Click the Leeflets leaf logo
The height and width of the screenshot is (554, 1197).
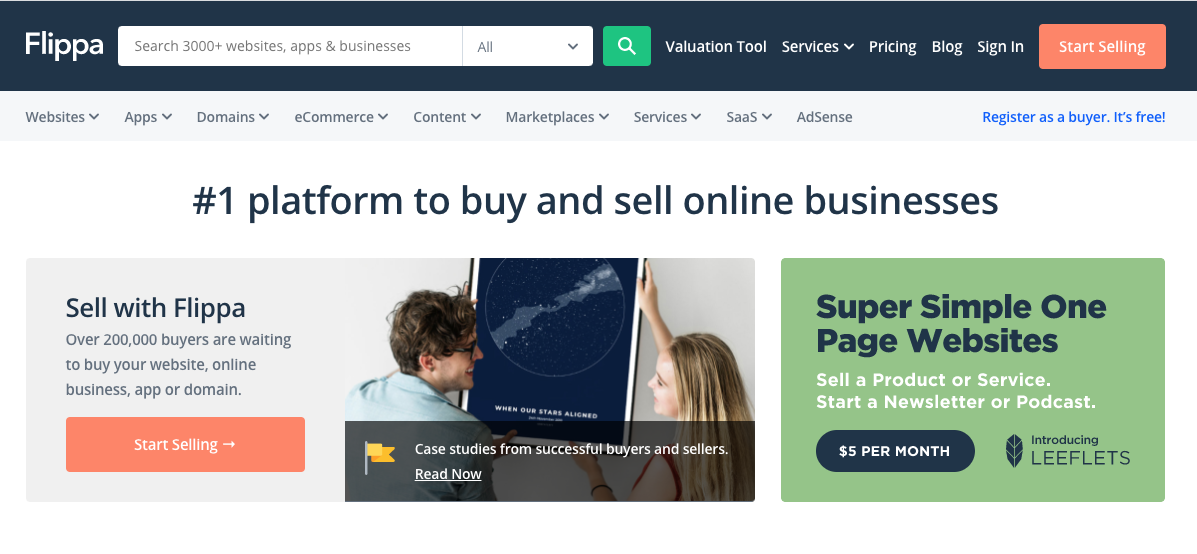click(1014, 450)
